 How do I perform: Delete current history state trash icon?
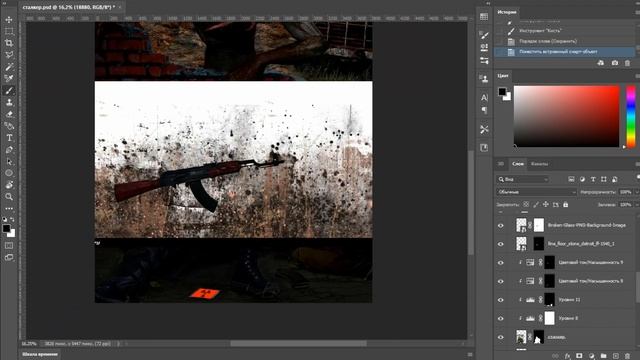tap(627, 63)
